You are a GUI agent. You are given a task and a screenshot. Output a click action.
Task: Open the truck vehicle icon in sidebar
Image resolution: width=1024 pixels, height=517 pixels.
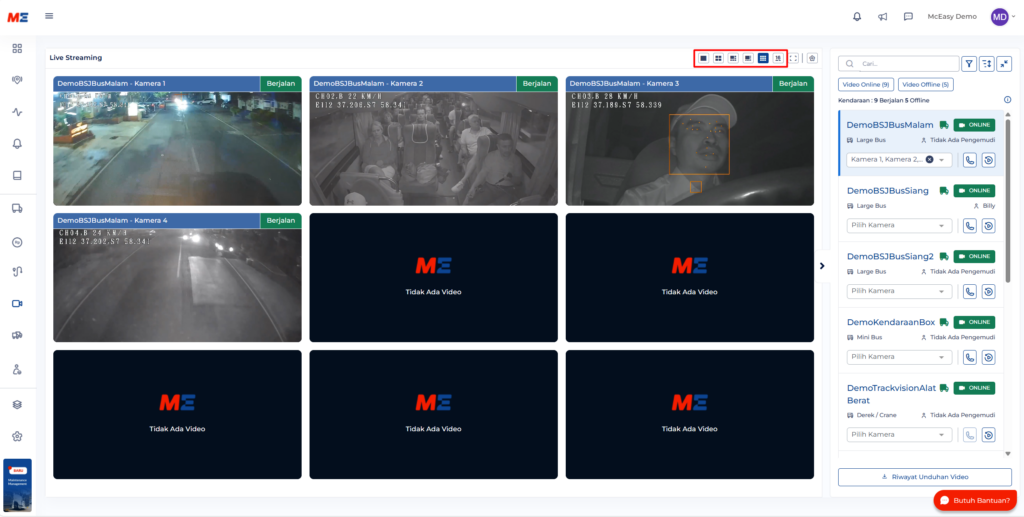(x=18, y=209)
